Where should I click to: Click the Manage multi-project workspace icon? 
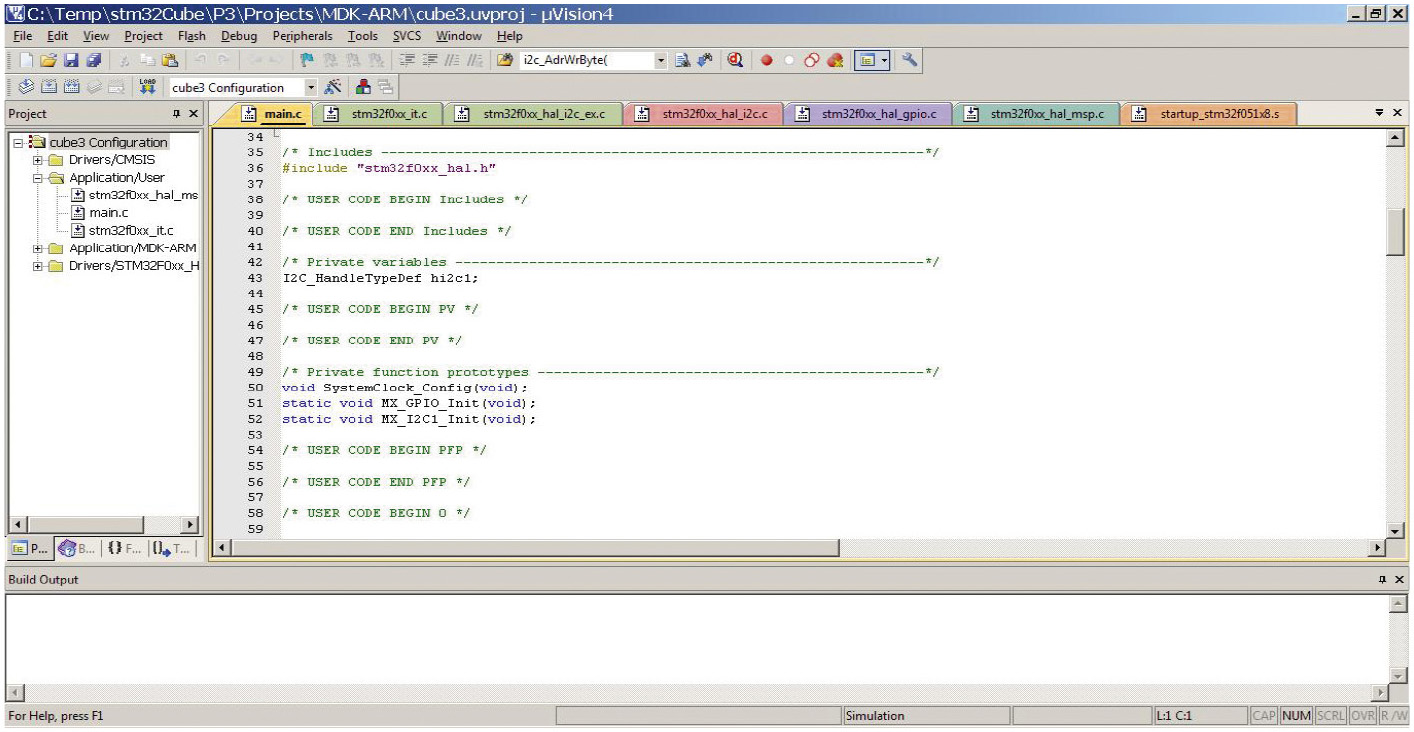(x=385, y=87)
